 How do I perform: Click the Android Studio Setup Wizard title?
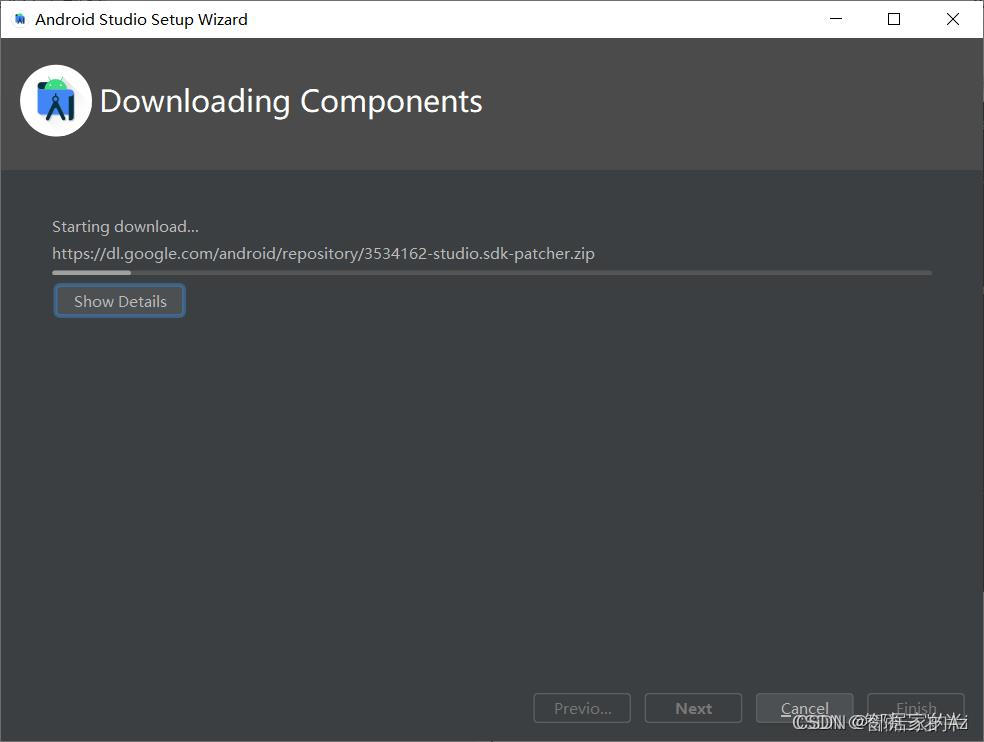pyautogui.click(x=141, y=19)
